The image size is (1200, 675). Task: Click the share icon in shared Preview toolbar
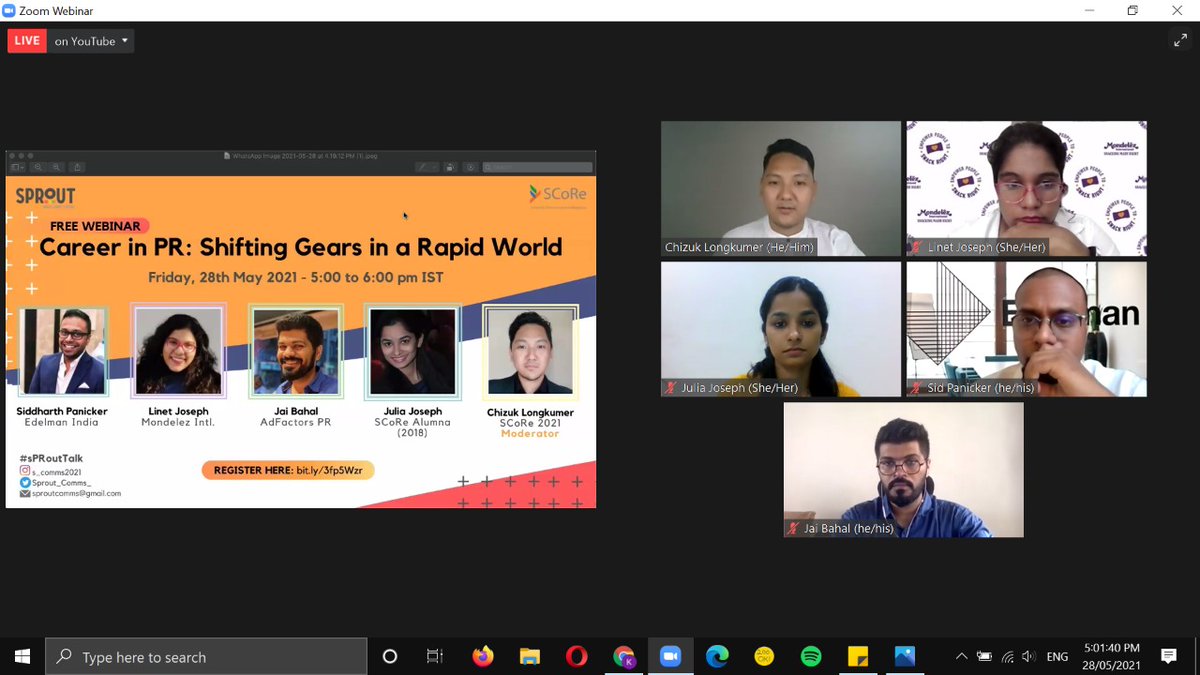(78, 167)
